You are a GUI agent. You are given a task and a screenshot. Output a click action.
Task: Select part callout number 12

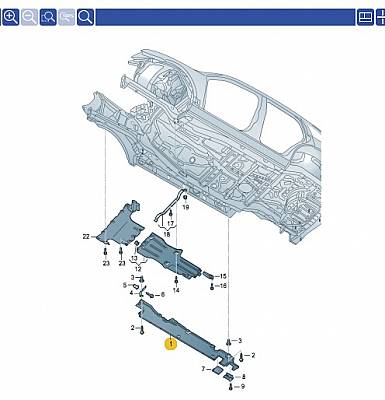[x=138, y=269]
